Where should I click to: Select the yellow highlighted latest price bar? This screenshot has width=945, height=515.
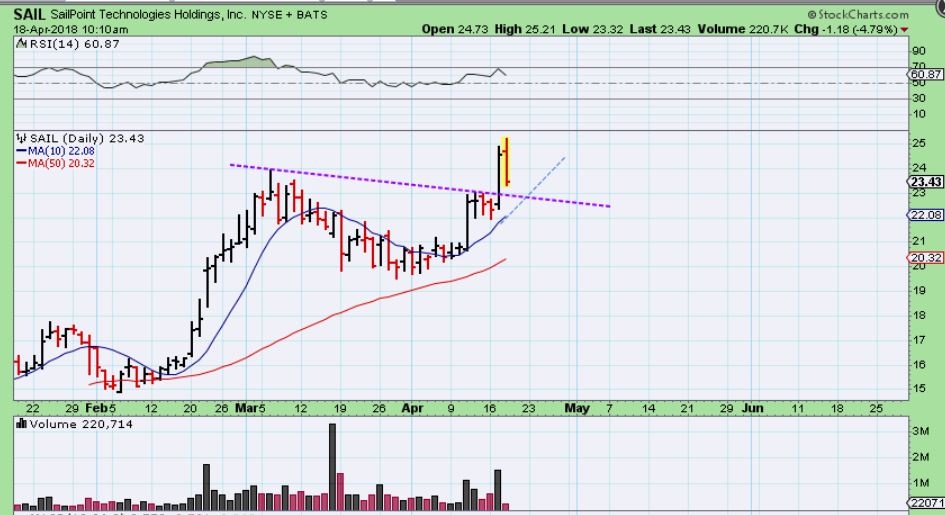click(x=507, y=161)
